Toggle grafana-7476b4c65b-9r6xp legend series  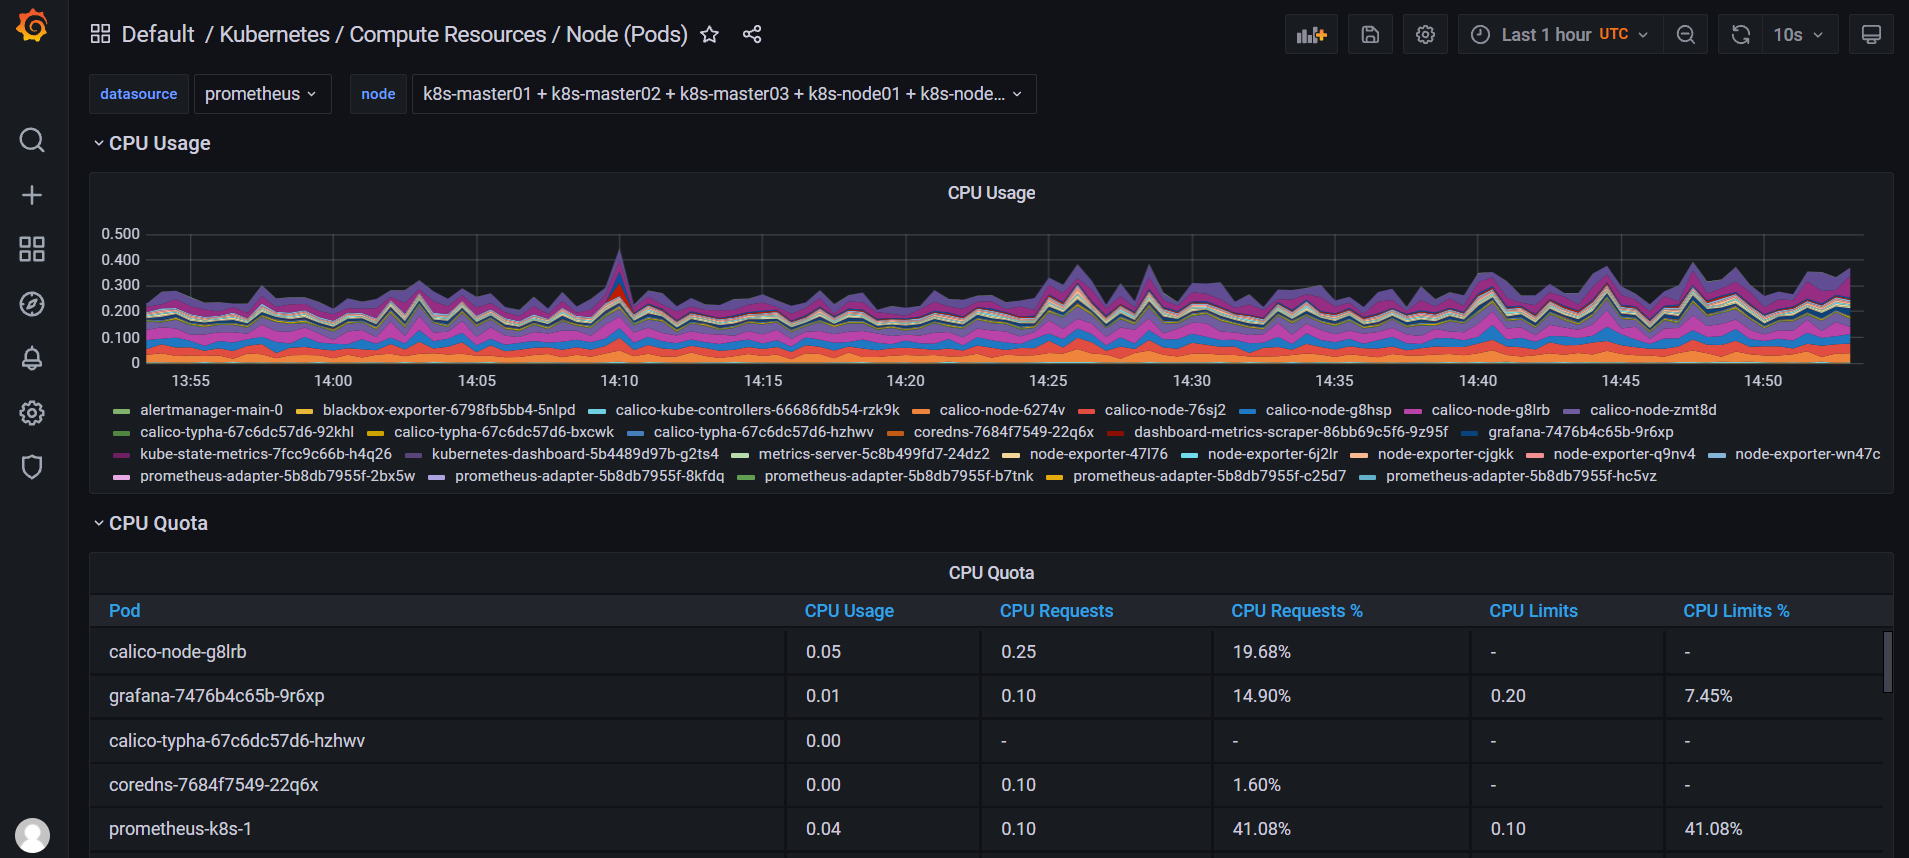pos(1580,432)
